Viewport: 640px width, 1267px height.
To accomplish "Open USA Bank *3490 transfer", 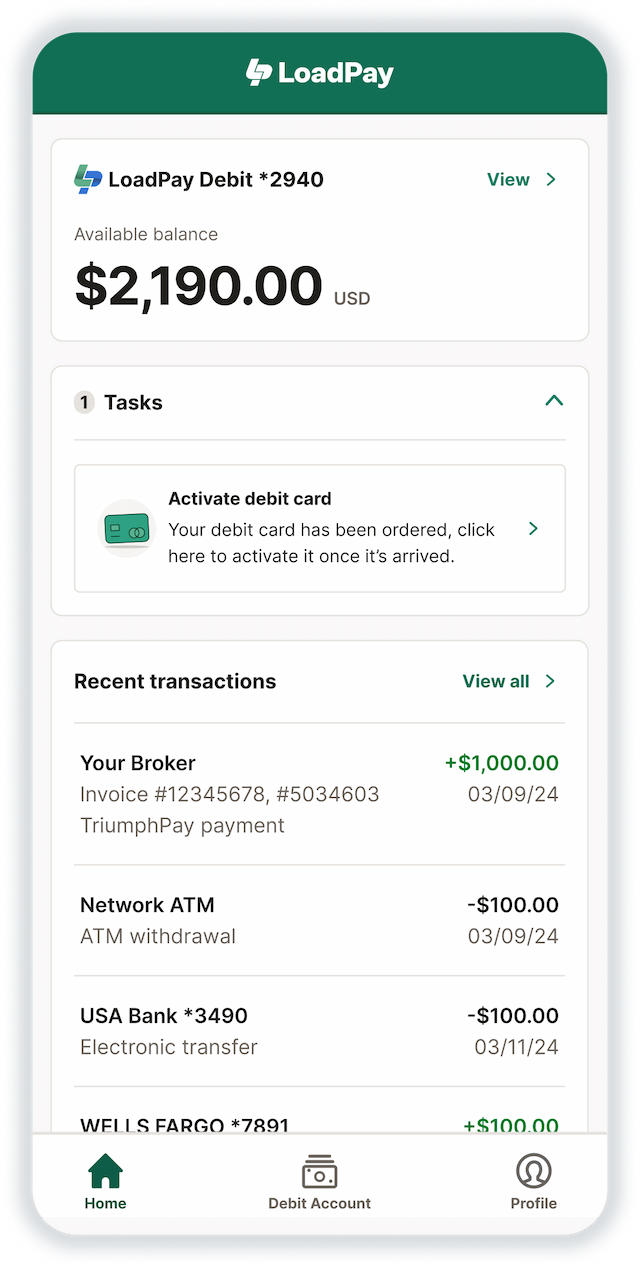I will [319, 1031].
